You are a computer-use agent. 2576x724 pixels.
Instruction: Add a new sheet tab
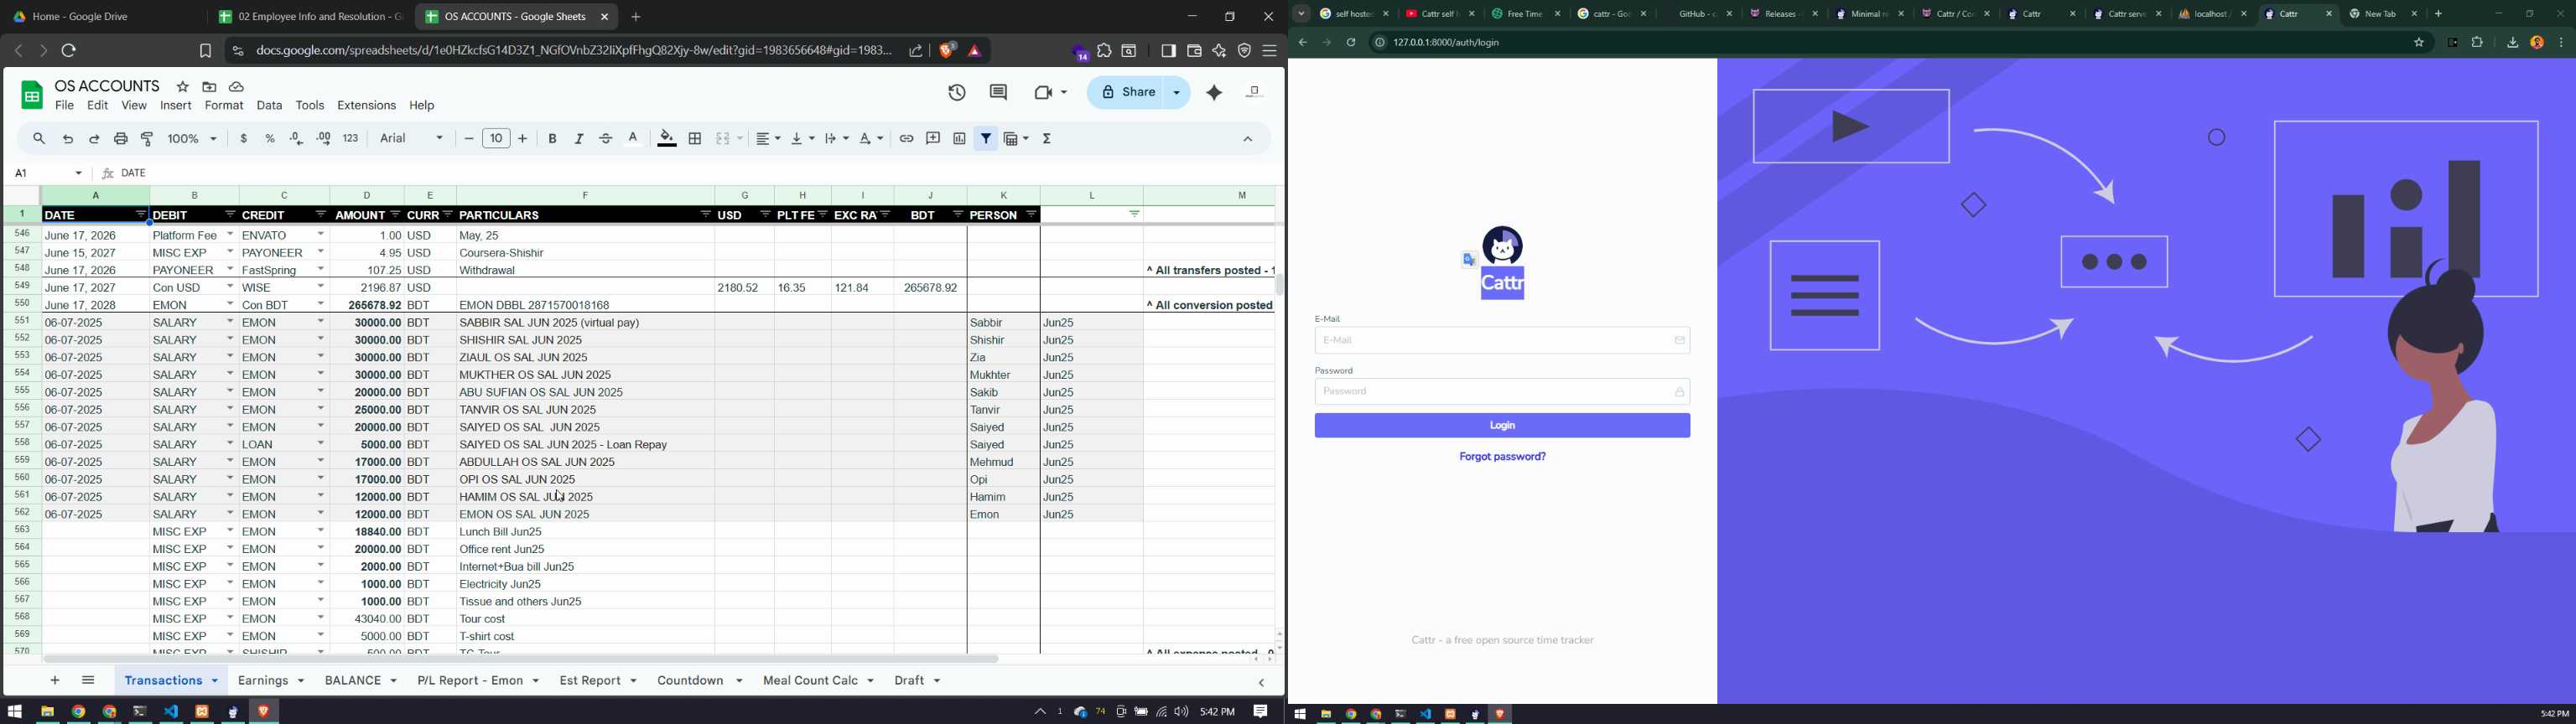pyautogui.click(x=55, y=681)
